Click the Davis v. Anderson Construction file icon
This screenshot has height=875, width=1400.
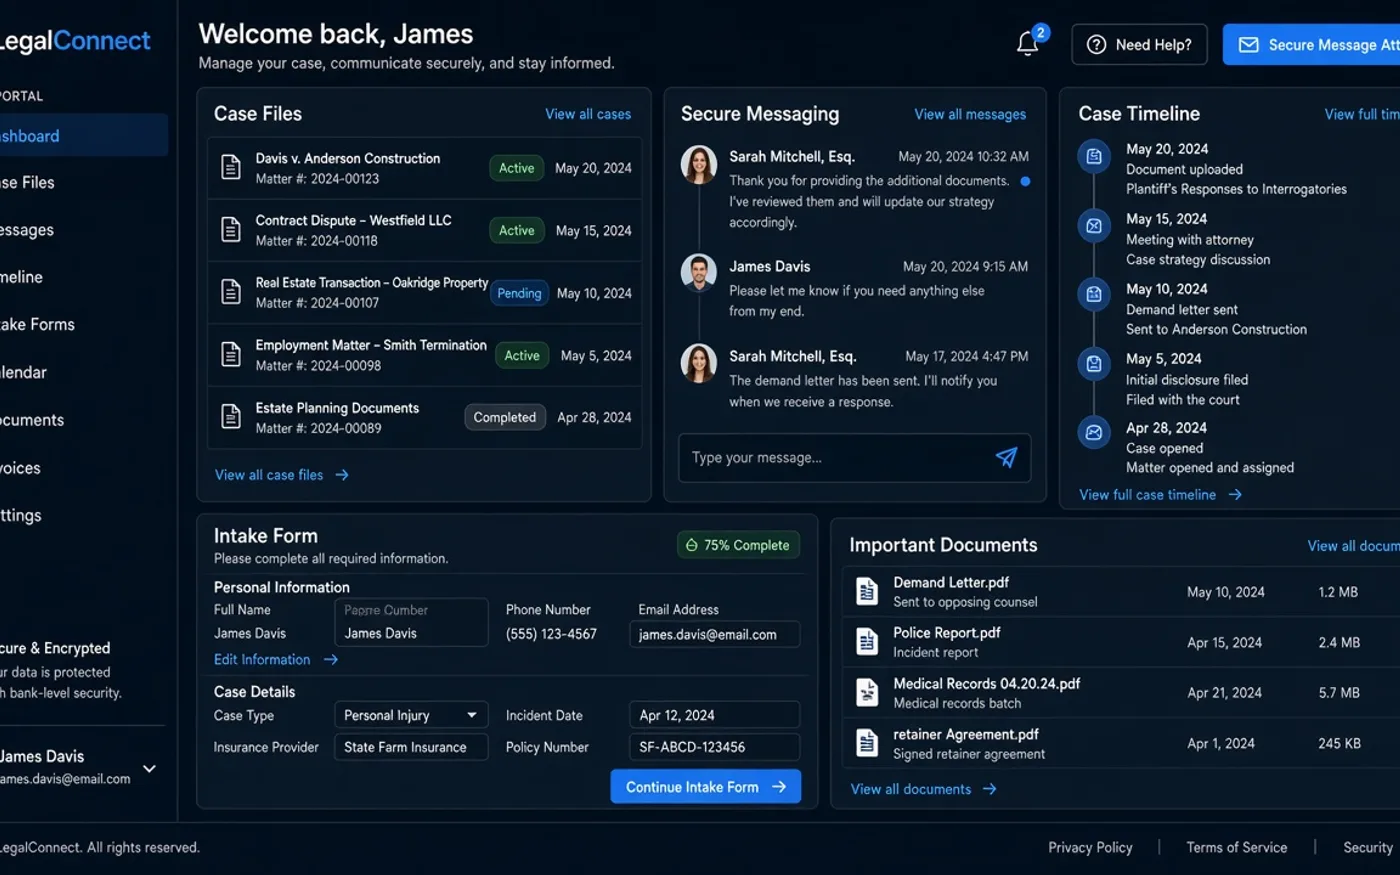(231, 168)
